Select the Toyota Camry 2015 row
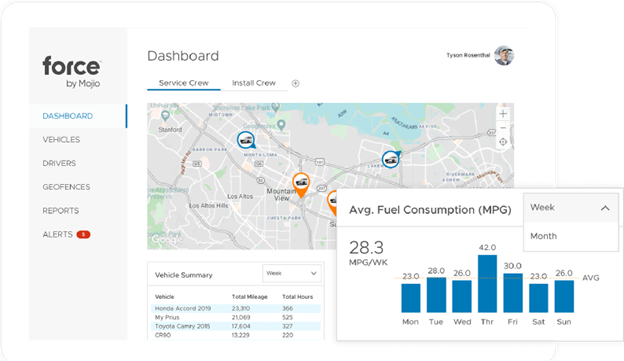The image size is (624, 361). tap(236, 326)
